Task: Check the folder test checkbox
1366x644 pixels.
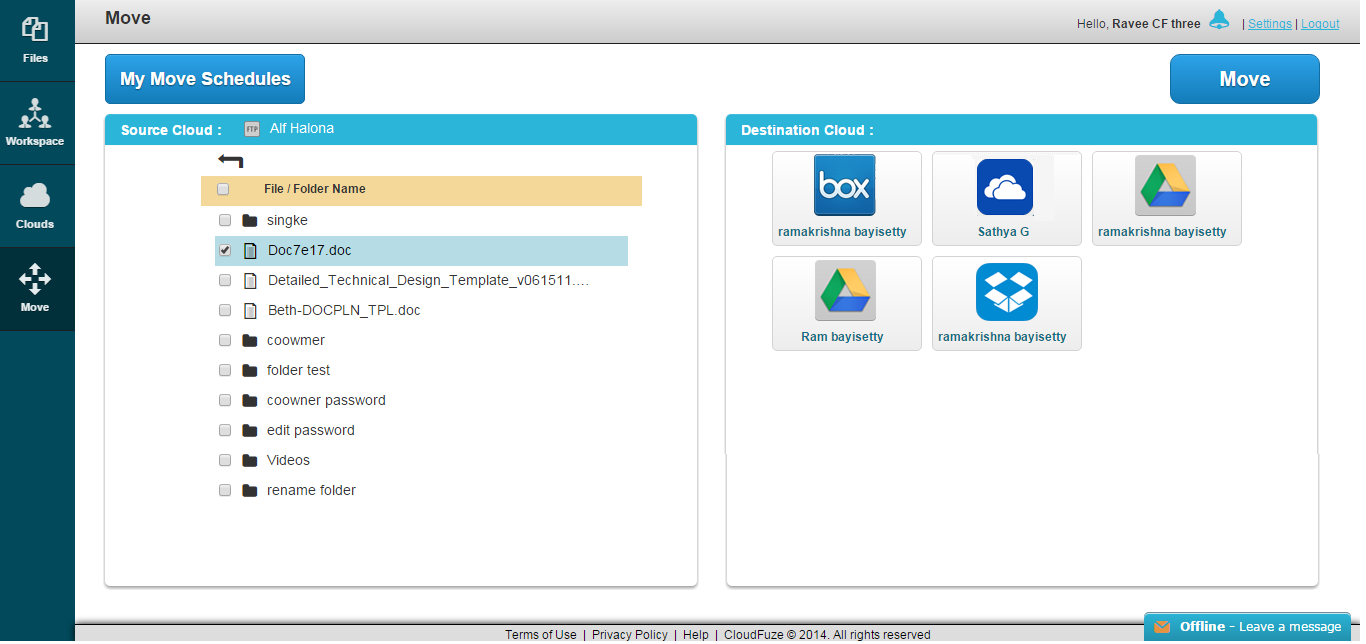Action: coord(225,370)
